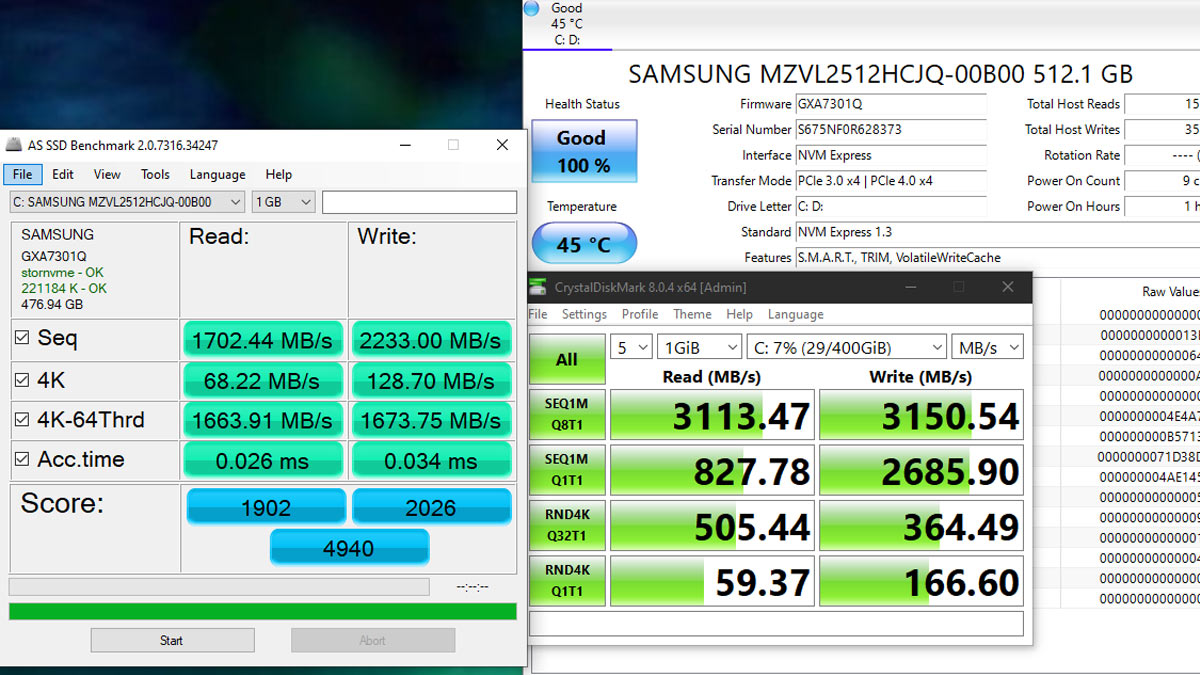Click the Raw Values column header

pos(1169,292)
